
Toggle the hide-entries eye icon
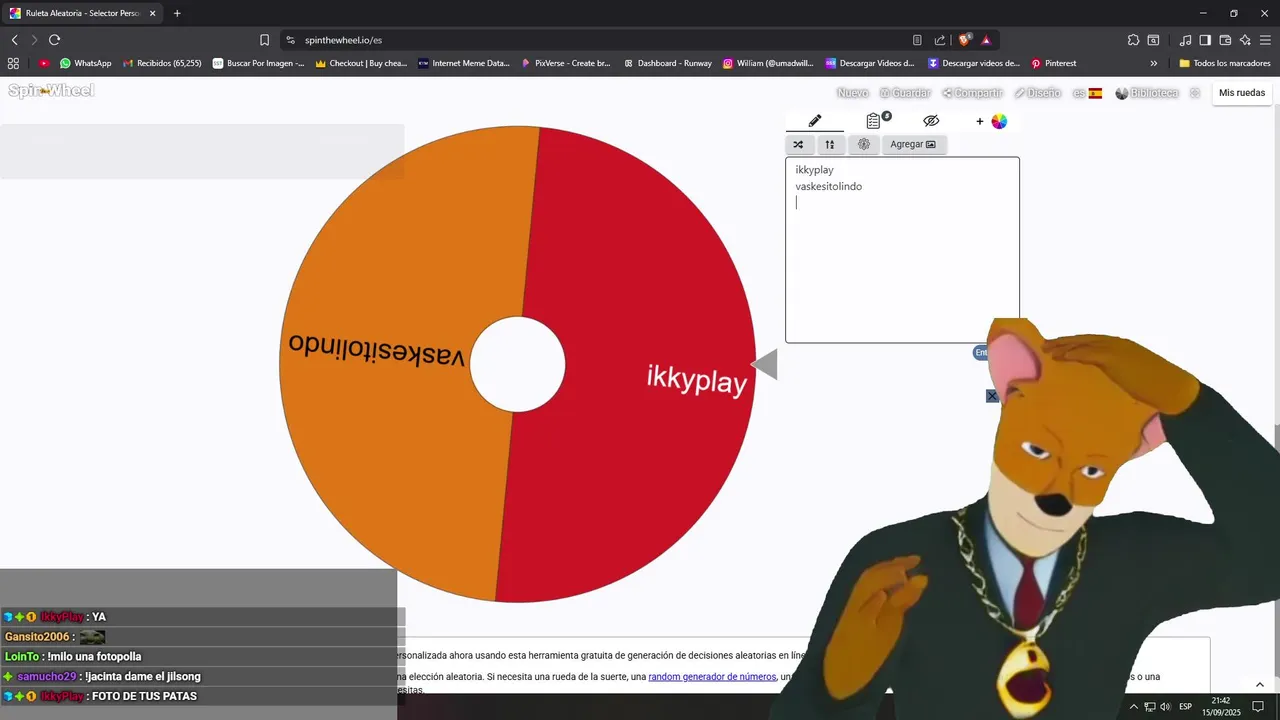(931, 121)
